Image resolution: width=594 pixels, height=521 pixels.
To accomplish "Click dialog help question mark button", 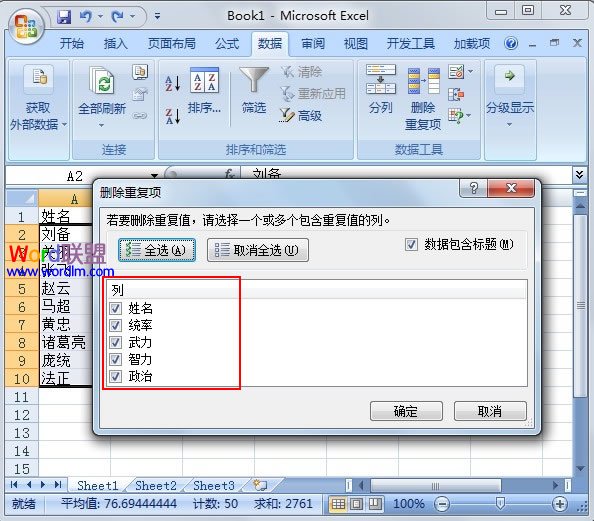I will pos(474,188).
